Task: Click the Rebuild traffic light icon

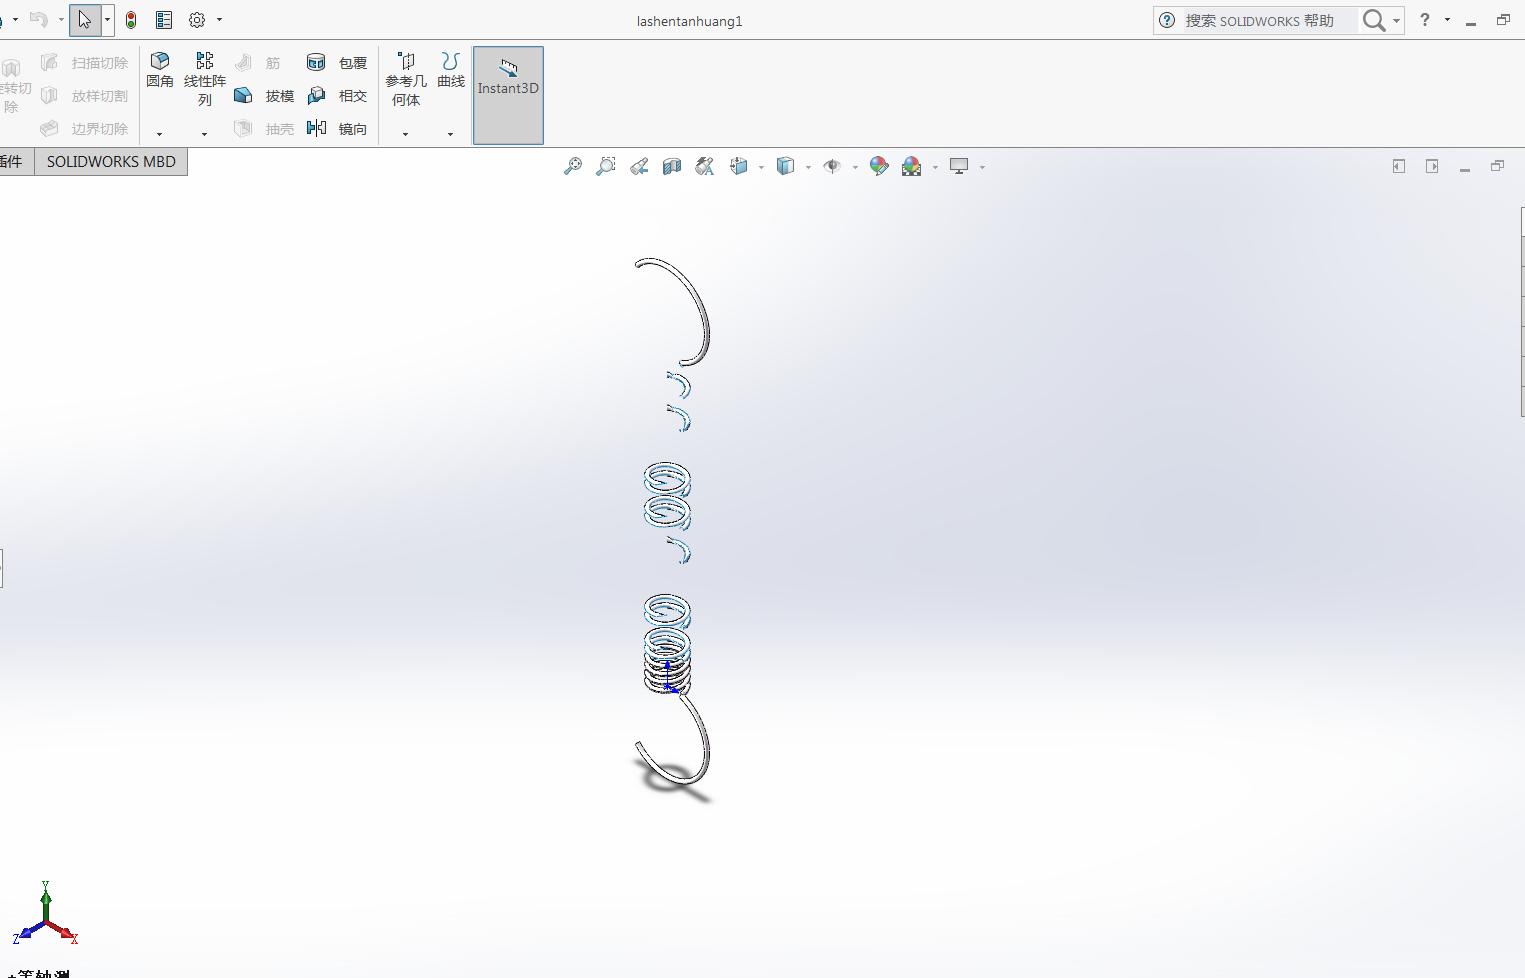Action: click(x=131, y=20)
